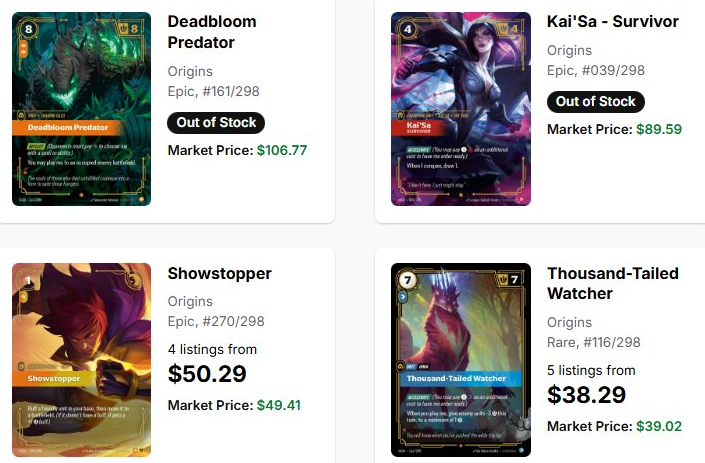Click the $106.77 market price
705x463 pixels.
(282, 150)
